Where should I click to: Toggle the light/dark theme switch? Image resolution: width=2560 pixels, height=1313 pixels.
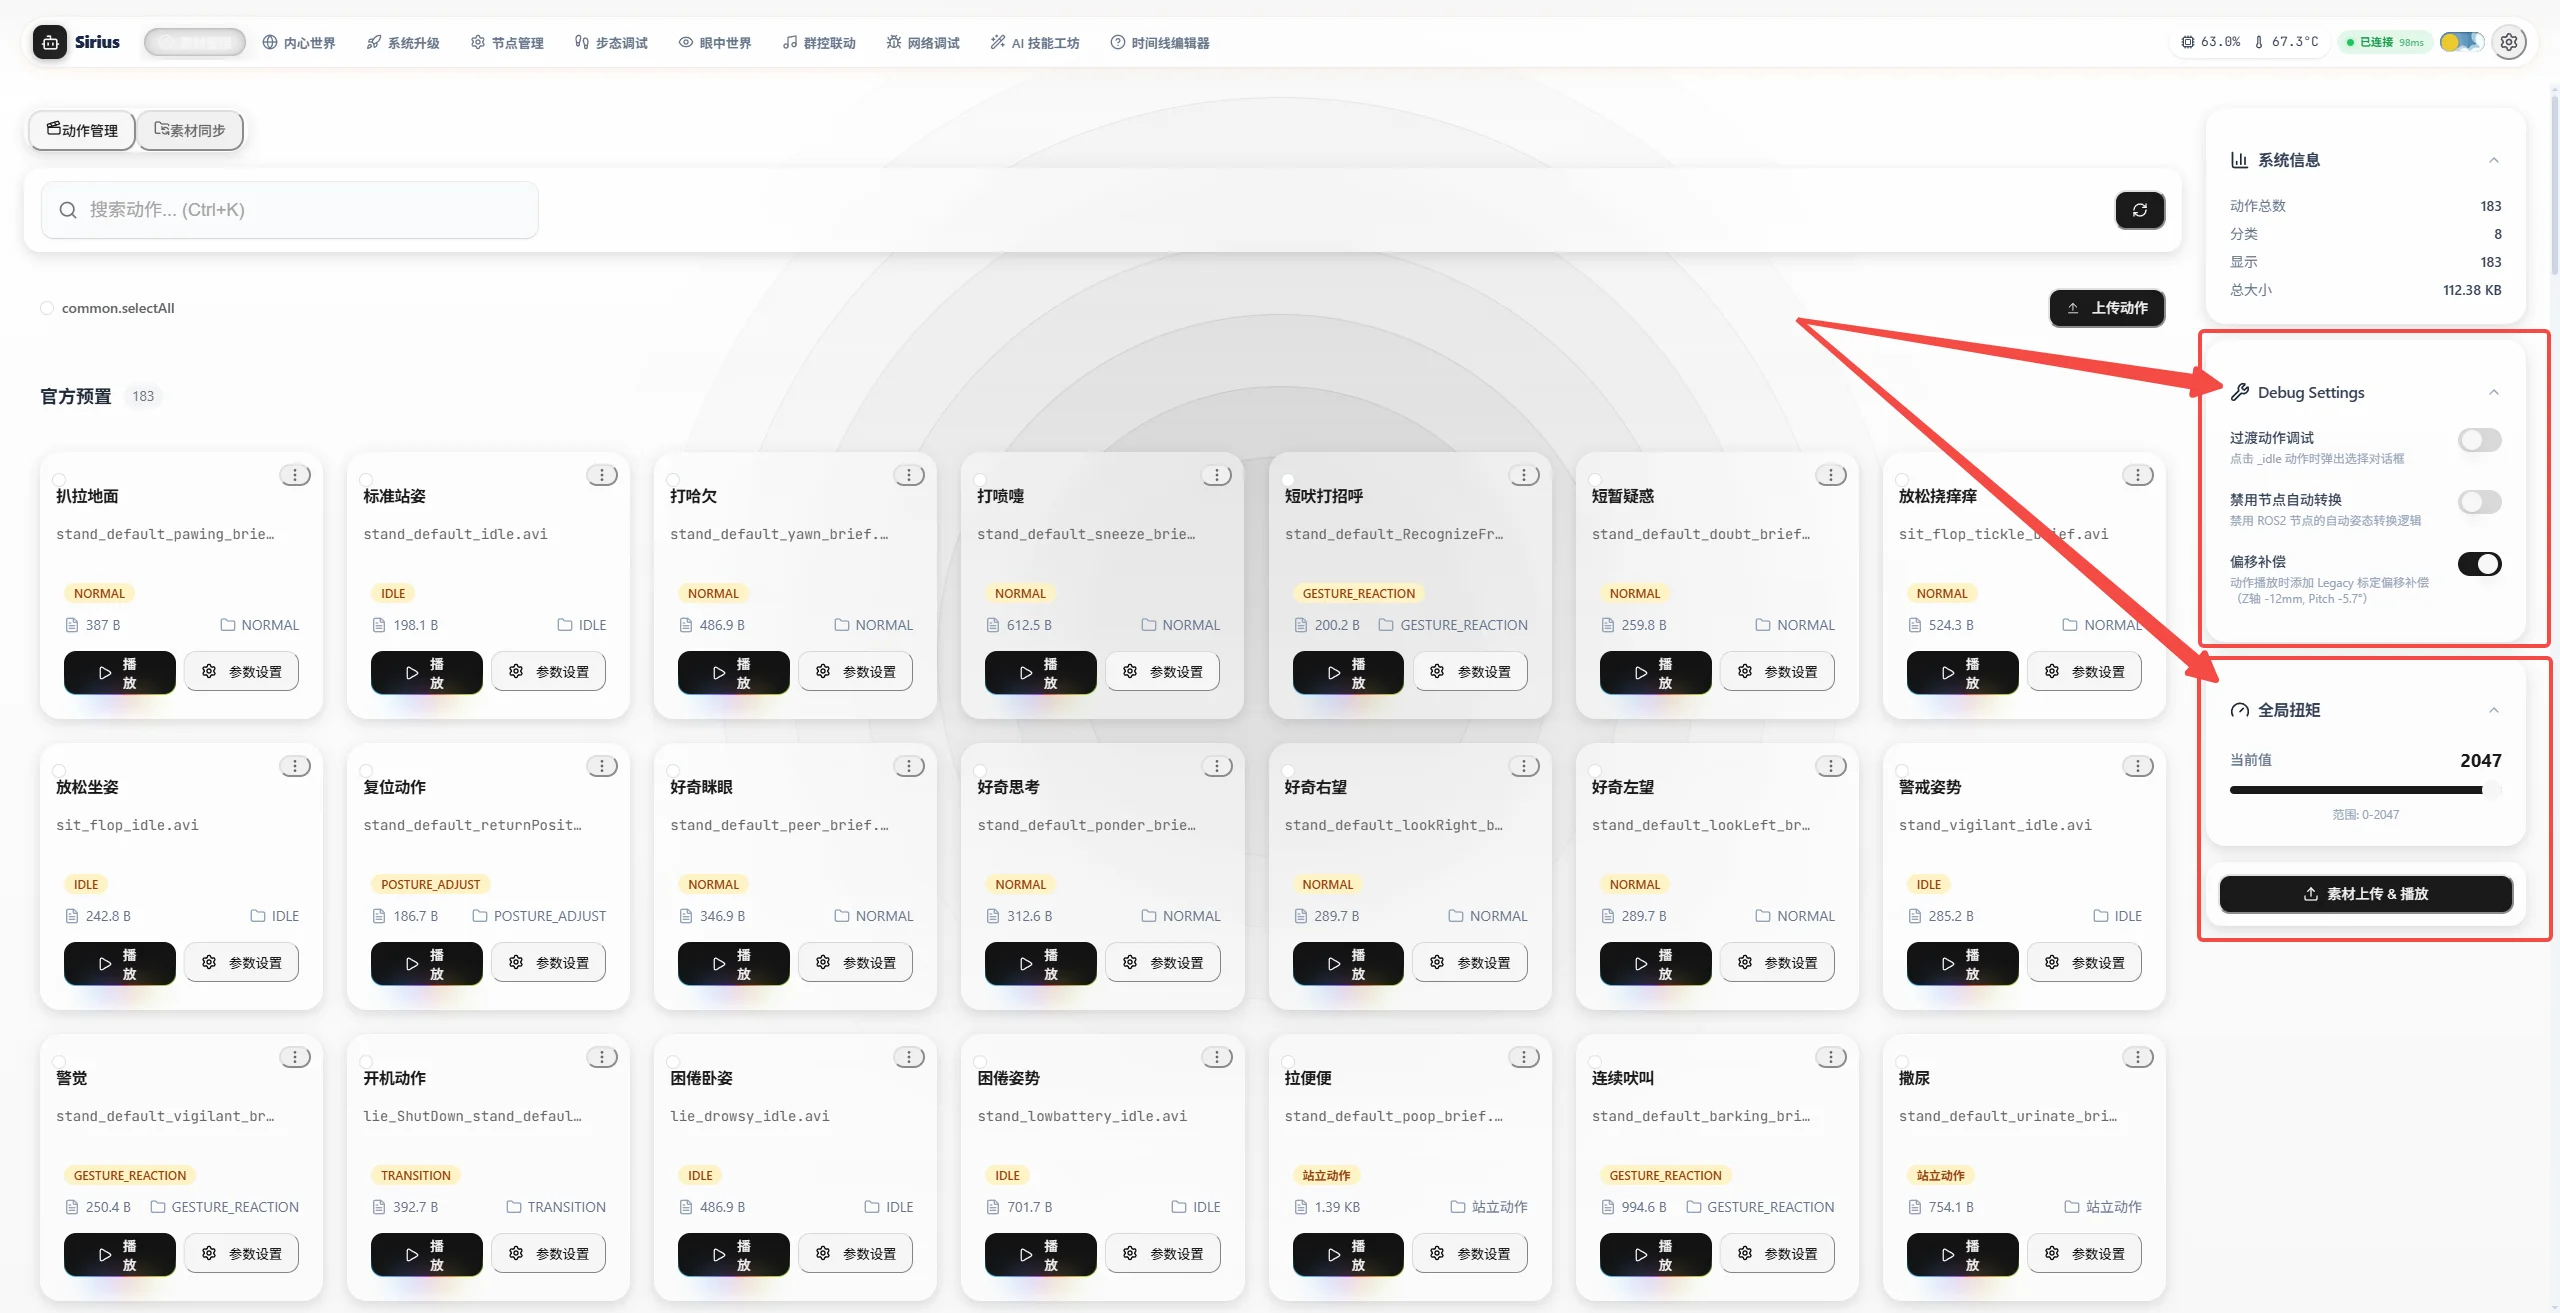click(2461, 42)
